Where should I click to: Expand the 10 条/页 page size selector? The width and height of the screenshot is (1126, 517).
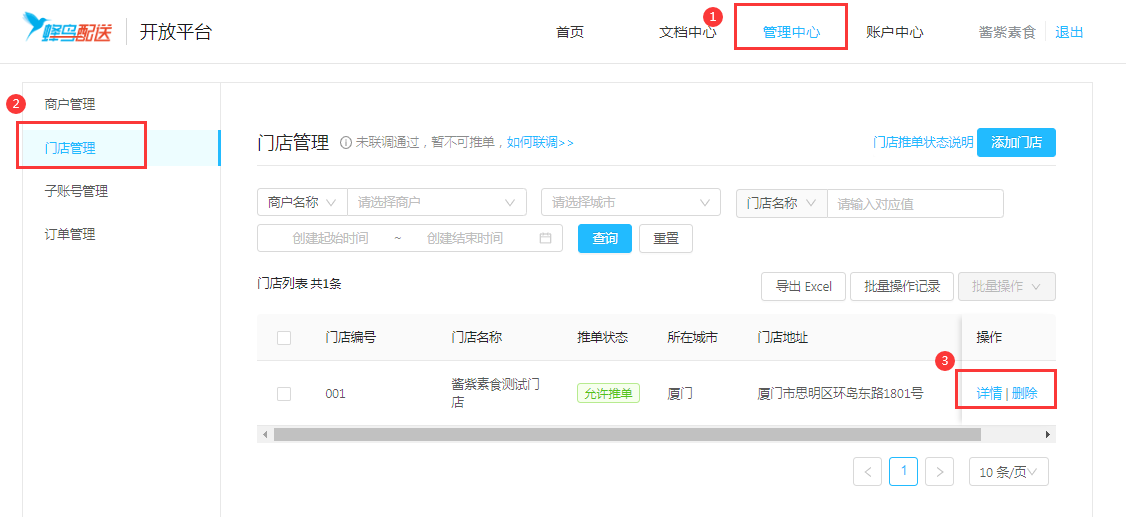pyautogui.click(x=1008, y=472)
